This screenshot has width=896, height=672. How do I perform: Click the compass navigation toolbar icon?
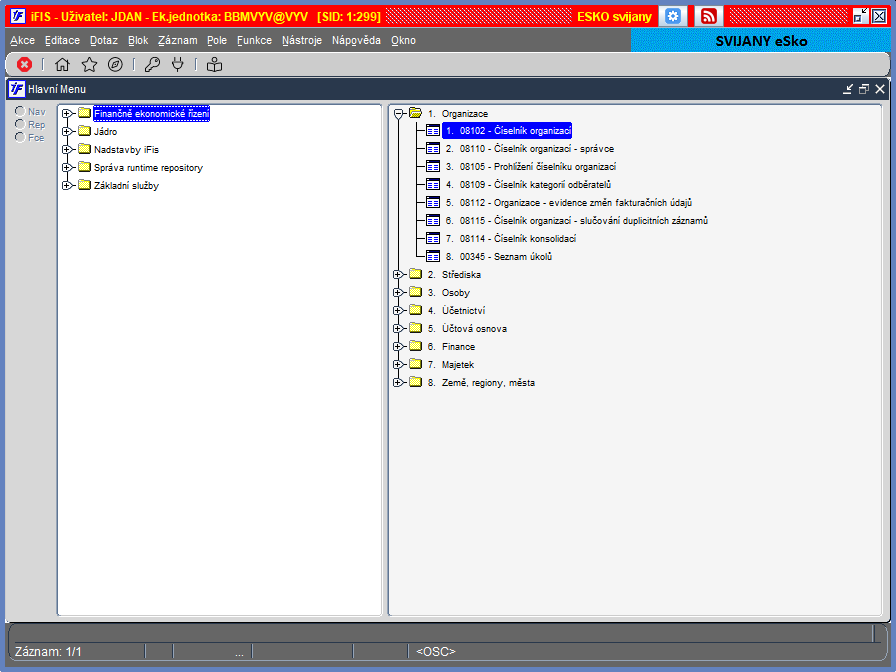coord(115,65)
